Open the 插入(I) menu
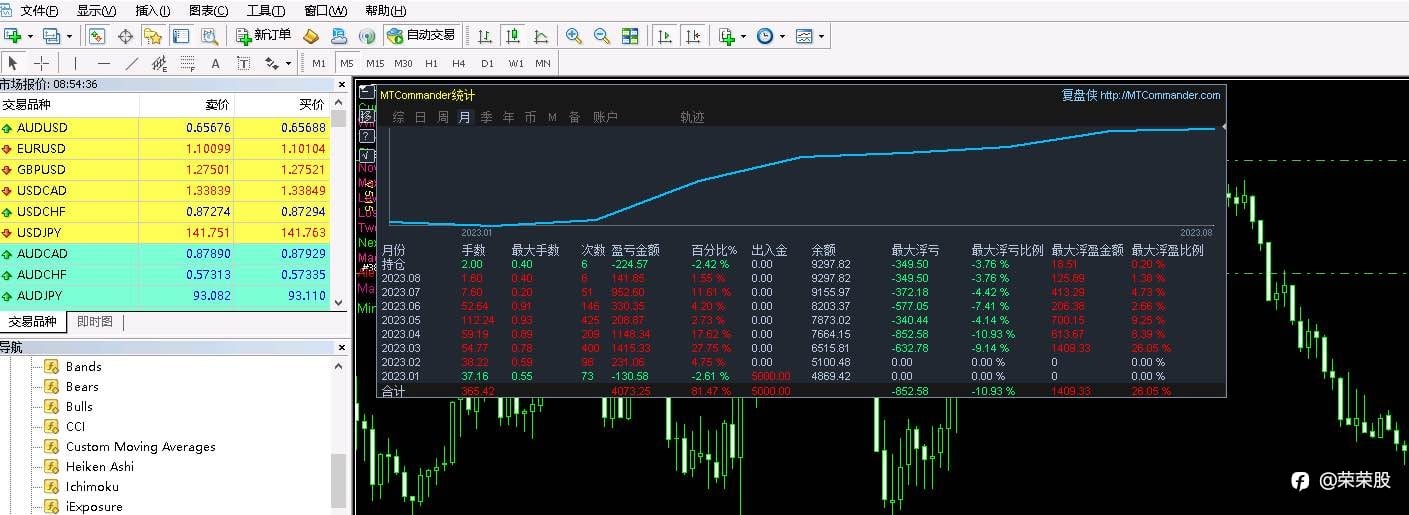 [x=153, y=11]
